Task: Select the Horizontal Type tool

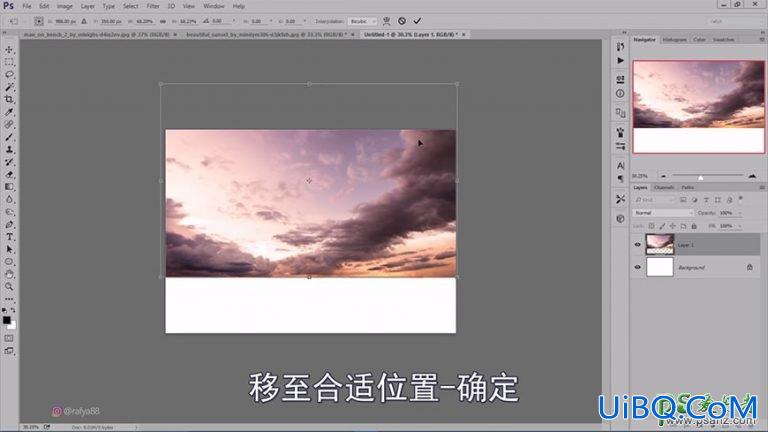Action: click(9, 237)
